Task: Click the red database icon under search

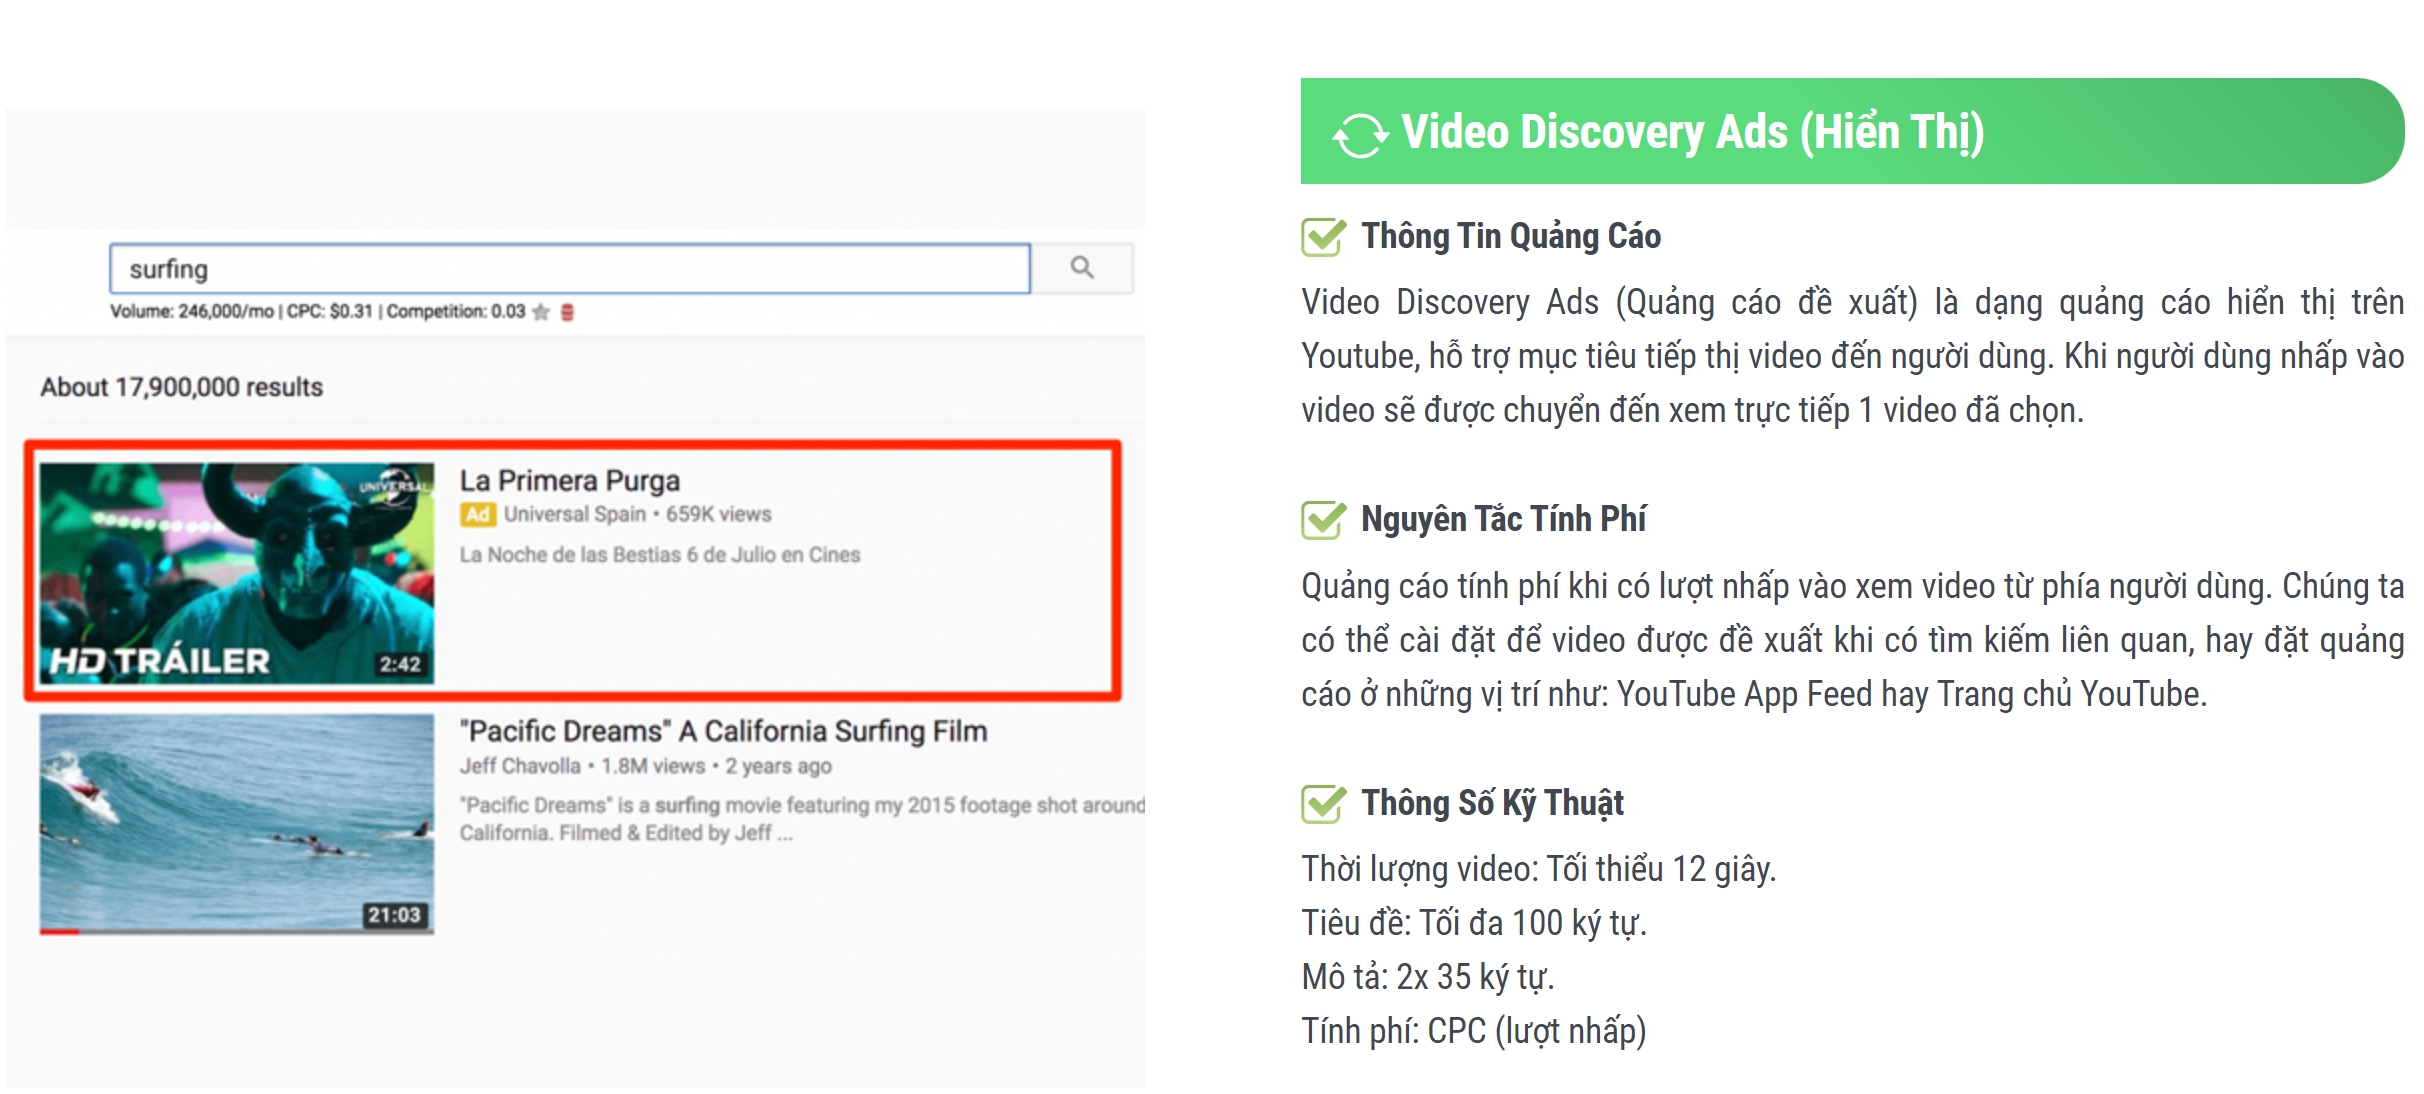Action: coord(567,312)
